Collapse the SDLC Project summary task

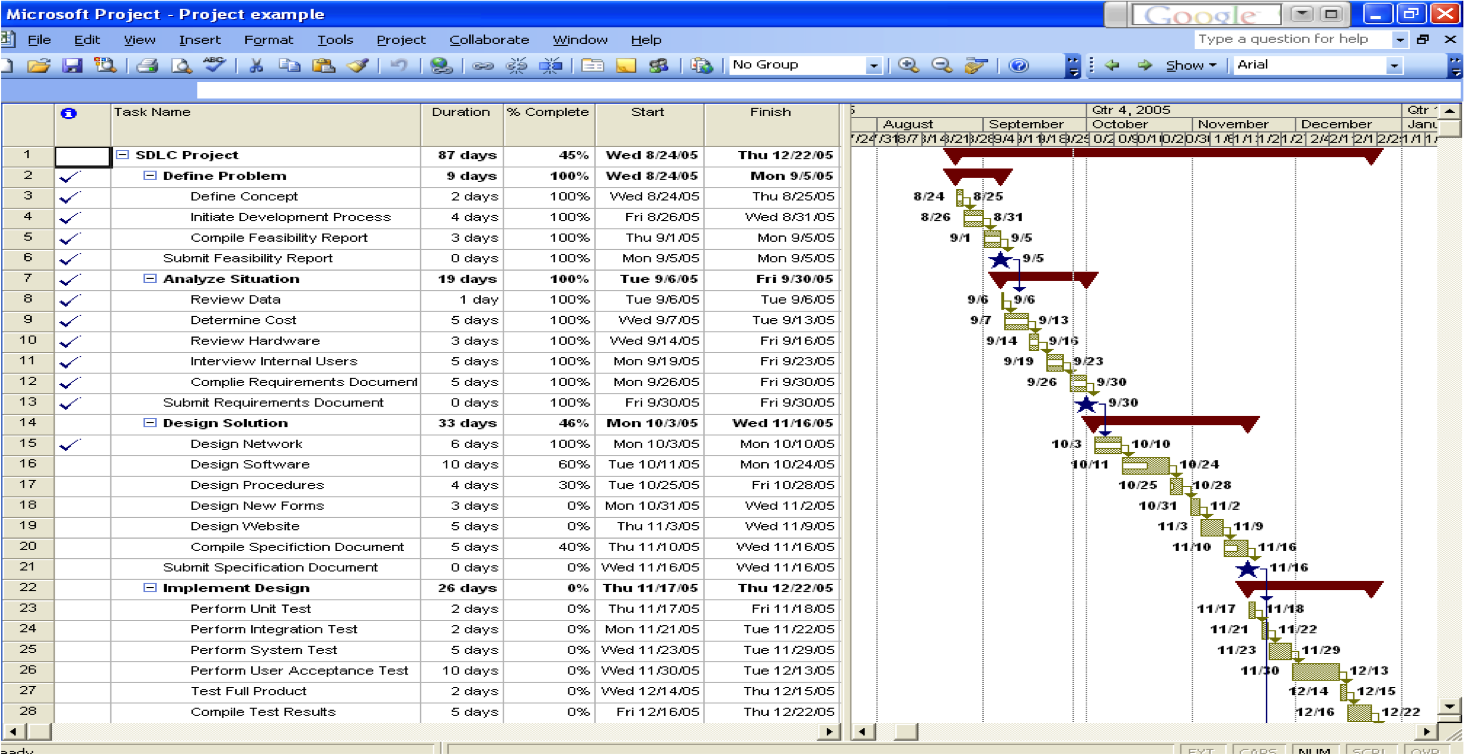tap(123, 155)
